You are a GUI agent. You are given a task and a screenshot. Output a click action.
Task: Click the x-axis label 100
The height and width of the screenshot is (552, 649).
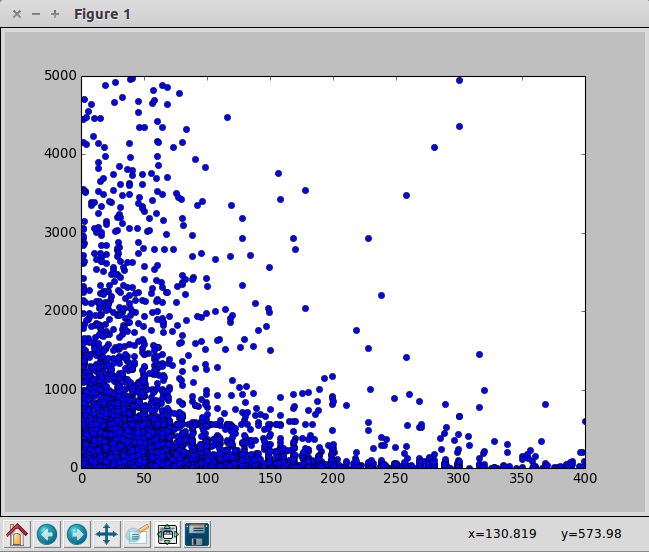207,479
